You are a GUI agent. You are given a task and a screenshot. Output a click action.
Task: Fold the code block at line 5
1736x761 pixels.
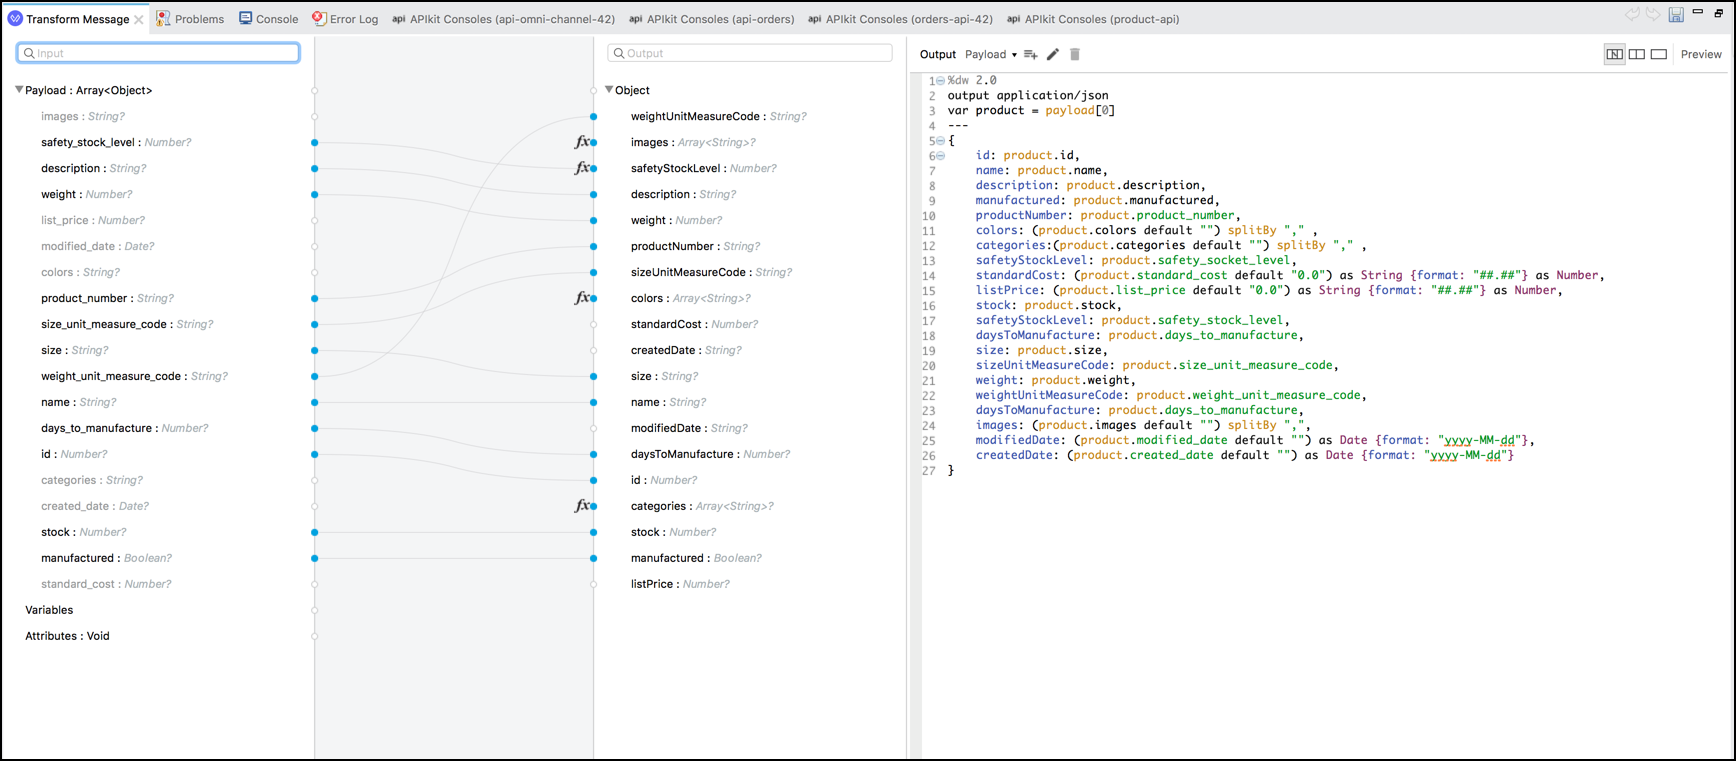click(940, 141)
